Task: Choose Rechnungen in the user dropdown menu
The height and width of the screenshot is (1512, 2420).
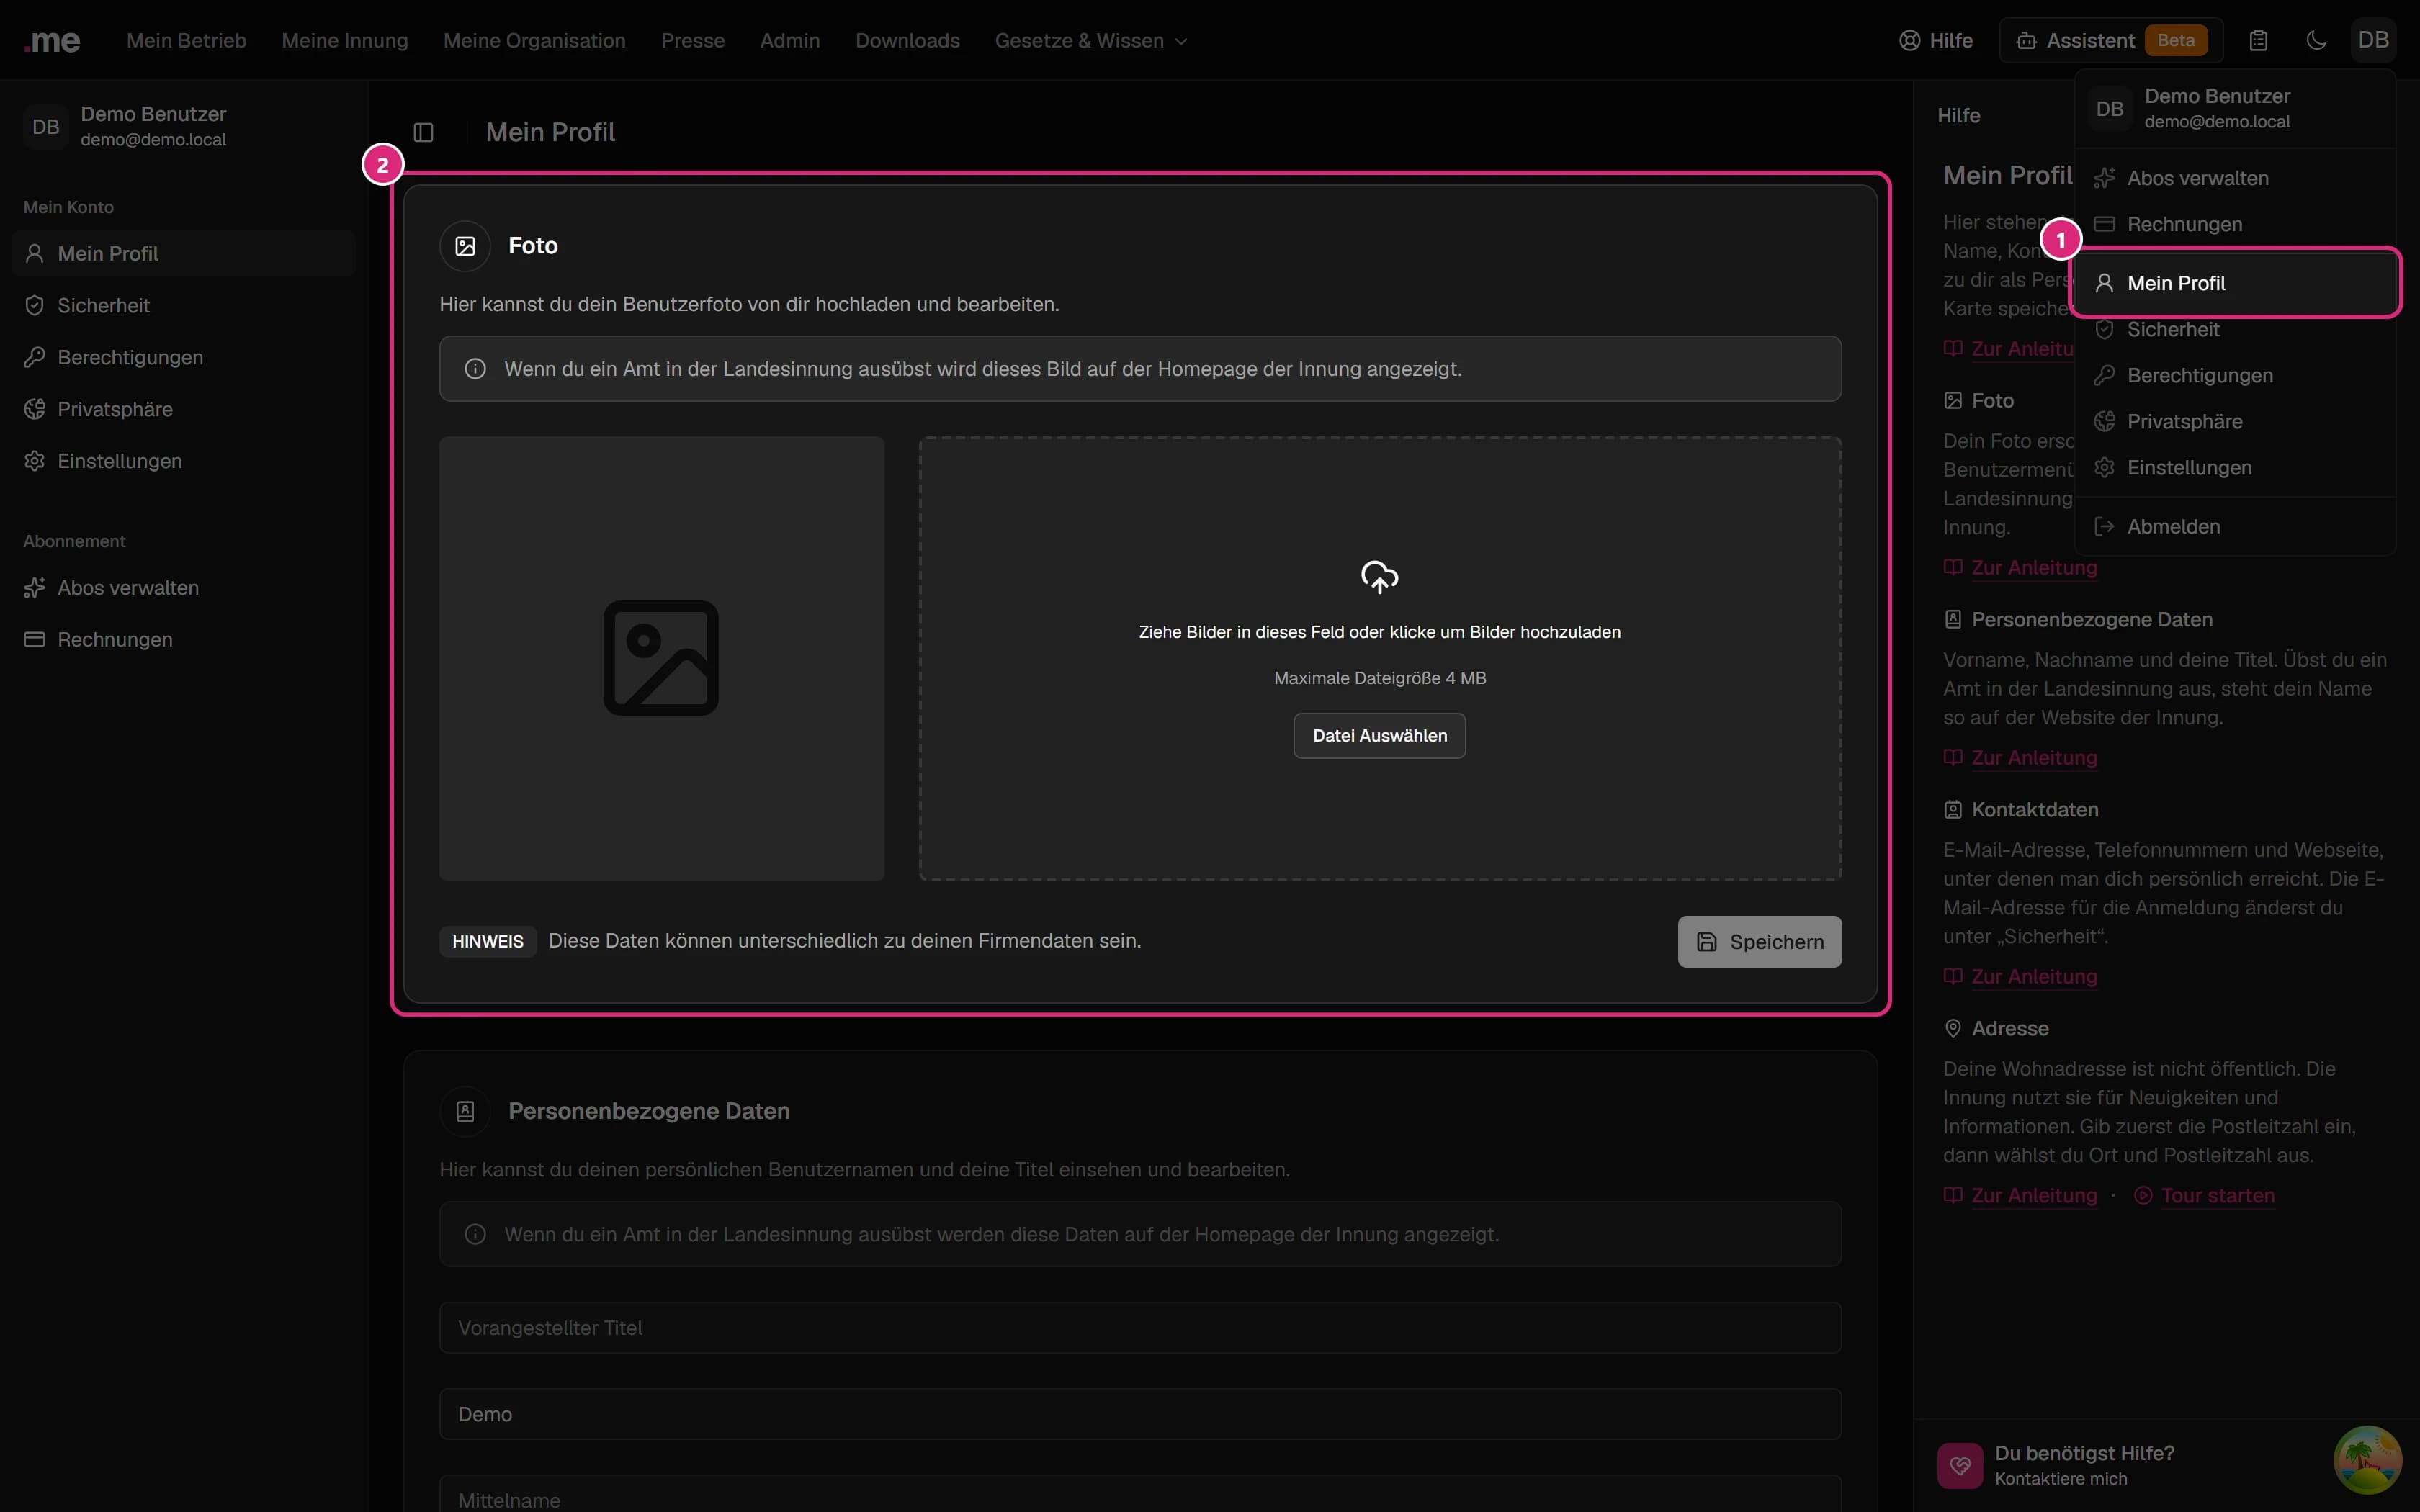Action: point(2235,224)
